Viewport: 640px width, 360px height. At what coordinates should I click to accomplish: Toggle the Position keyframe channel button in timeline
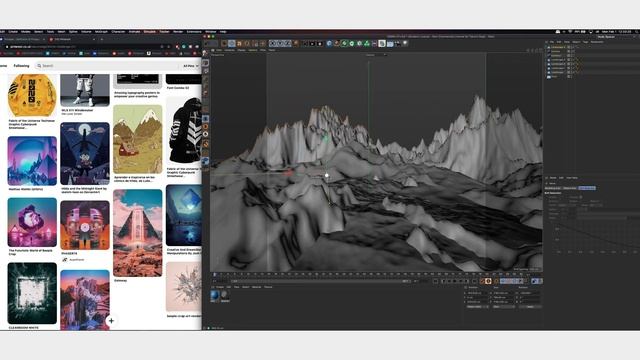point(502,281)
